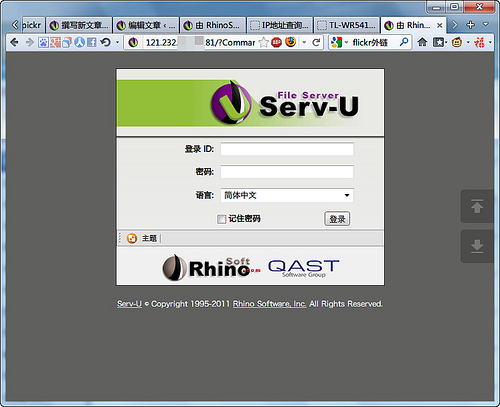Open the address bar history dropdown

304,43
